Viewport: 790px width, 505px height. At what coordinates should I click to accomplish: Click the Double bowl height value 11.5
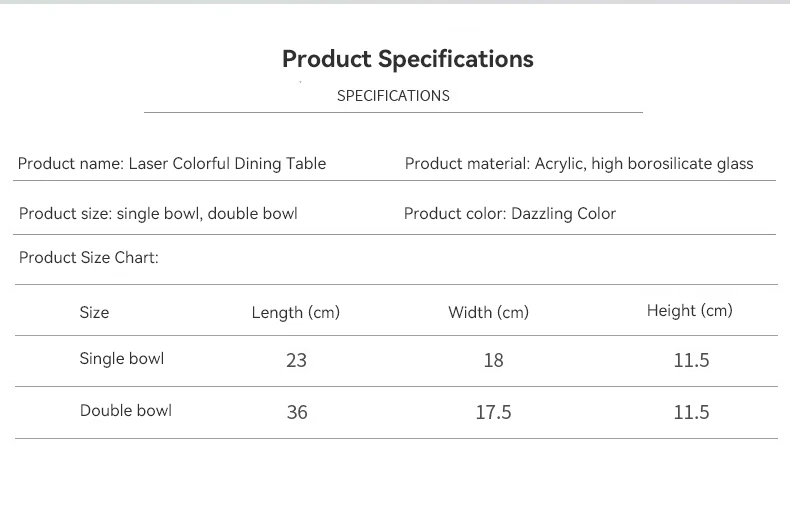(691, 412)
